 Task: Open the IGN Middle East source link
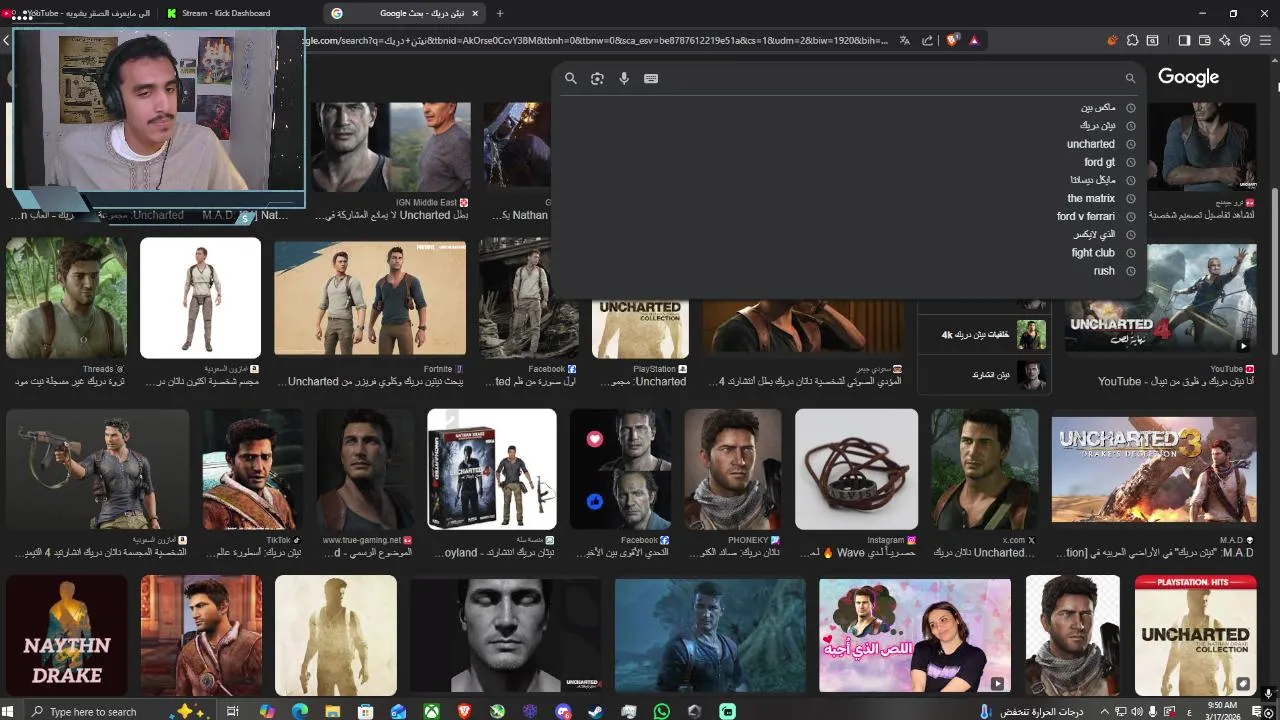pyautogui.click(x=432, y=203)
